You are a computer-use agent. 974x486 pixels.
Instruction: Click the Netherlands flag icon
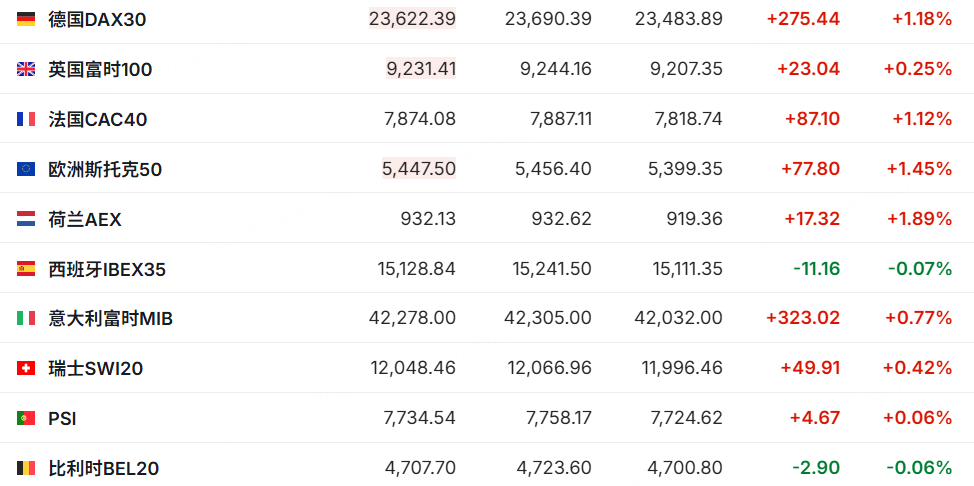coord(26,219)
